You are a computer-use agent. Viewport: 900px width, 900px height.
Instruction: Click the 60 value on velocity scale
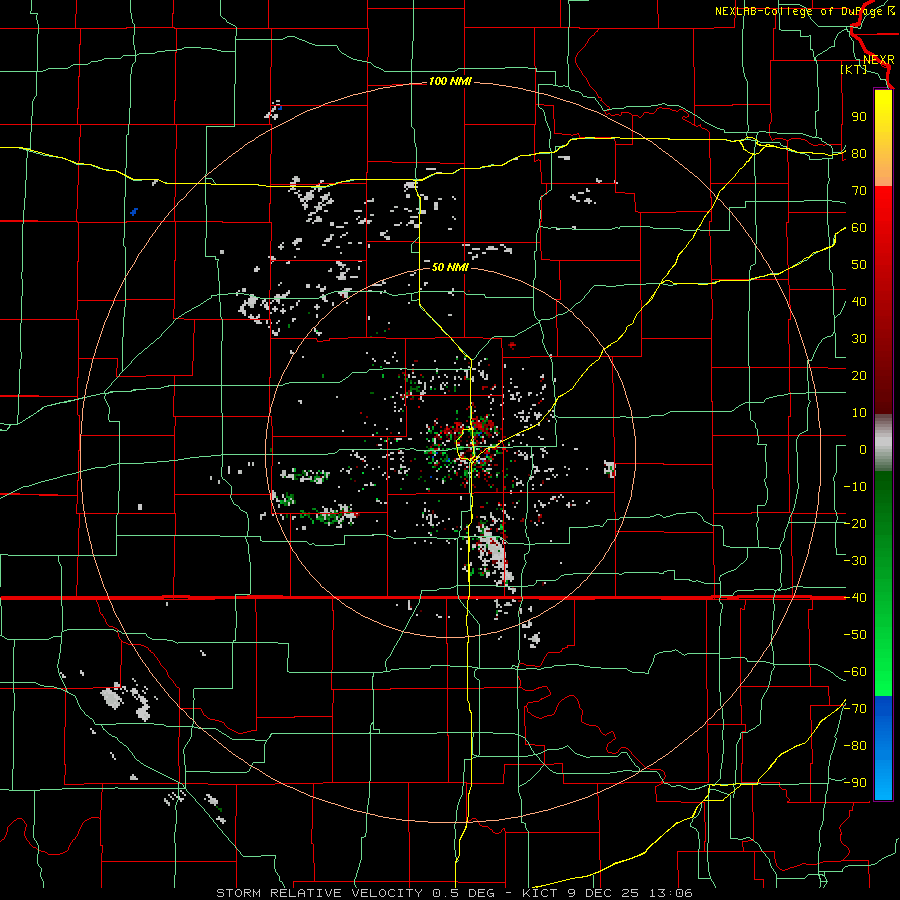859,228
